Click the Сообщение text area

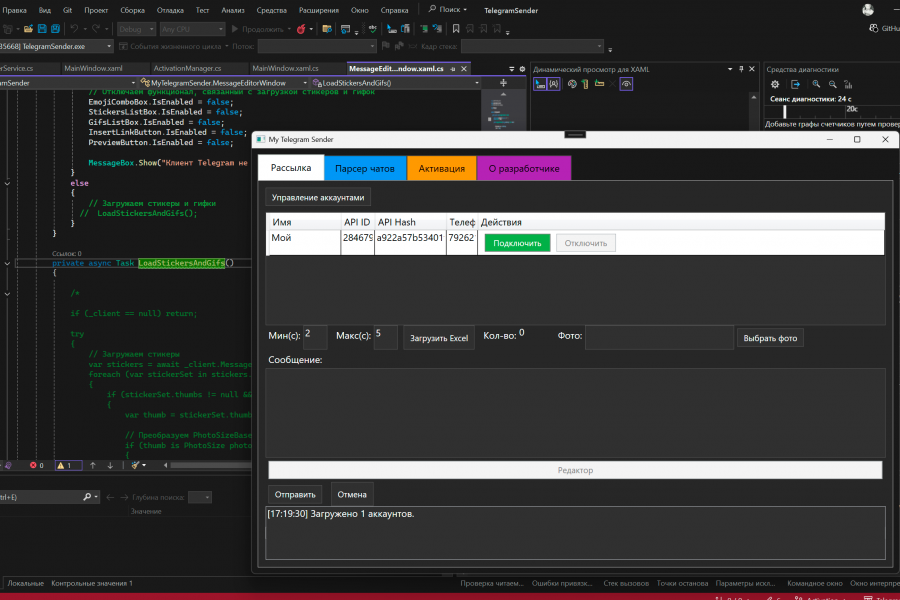coord(575,413)
